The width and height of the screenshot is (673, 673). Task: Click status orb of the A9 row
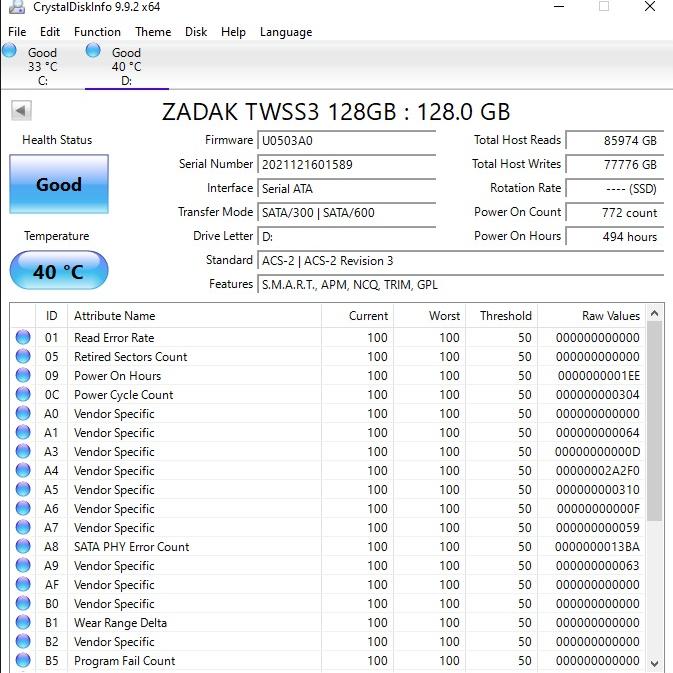click(x=23, y=565)
